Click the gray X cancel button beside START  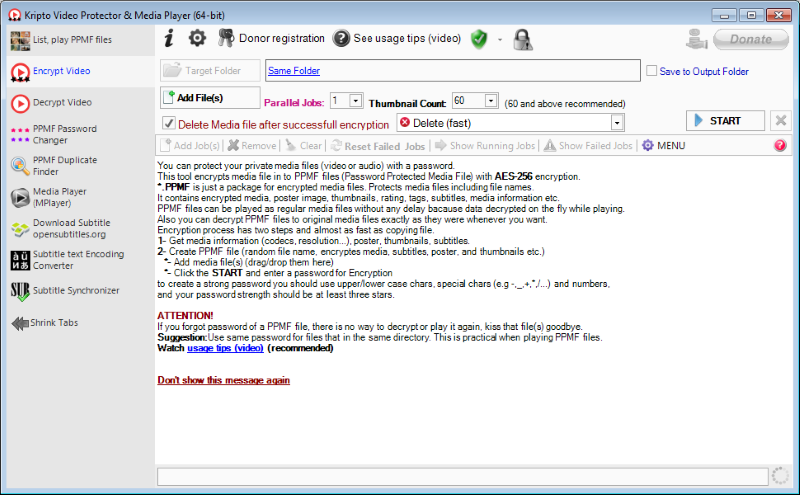pos(781,121)
